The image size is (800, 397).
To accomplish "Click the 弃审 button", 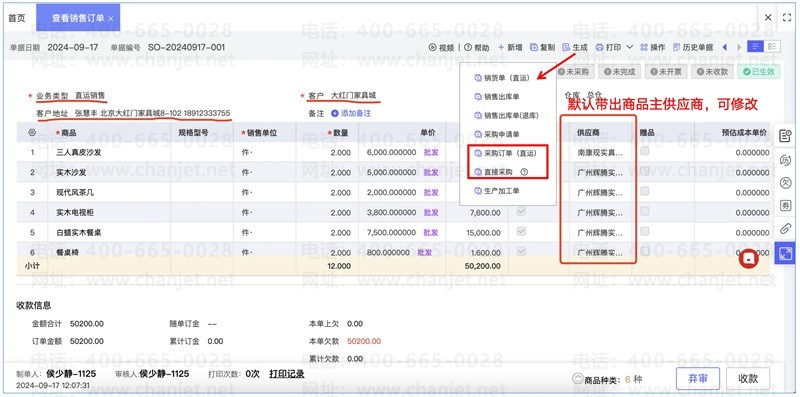I will coord(697,379).
